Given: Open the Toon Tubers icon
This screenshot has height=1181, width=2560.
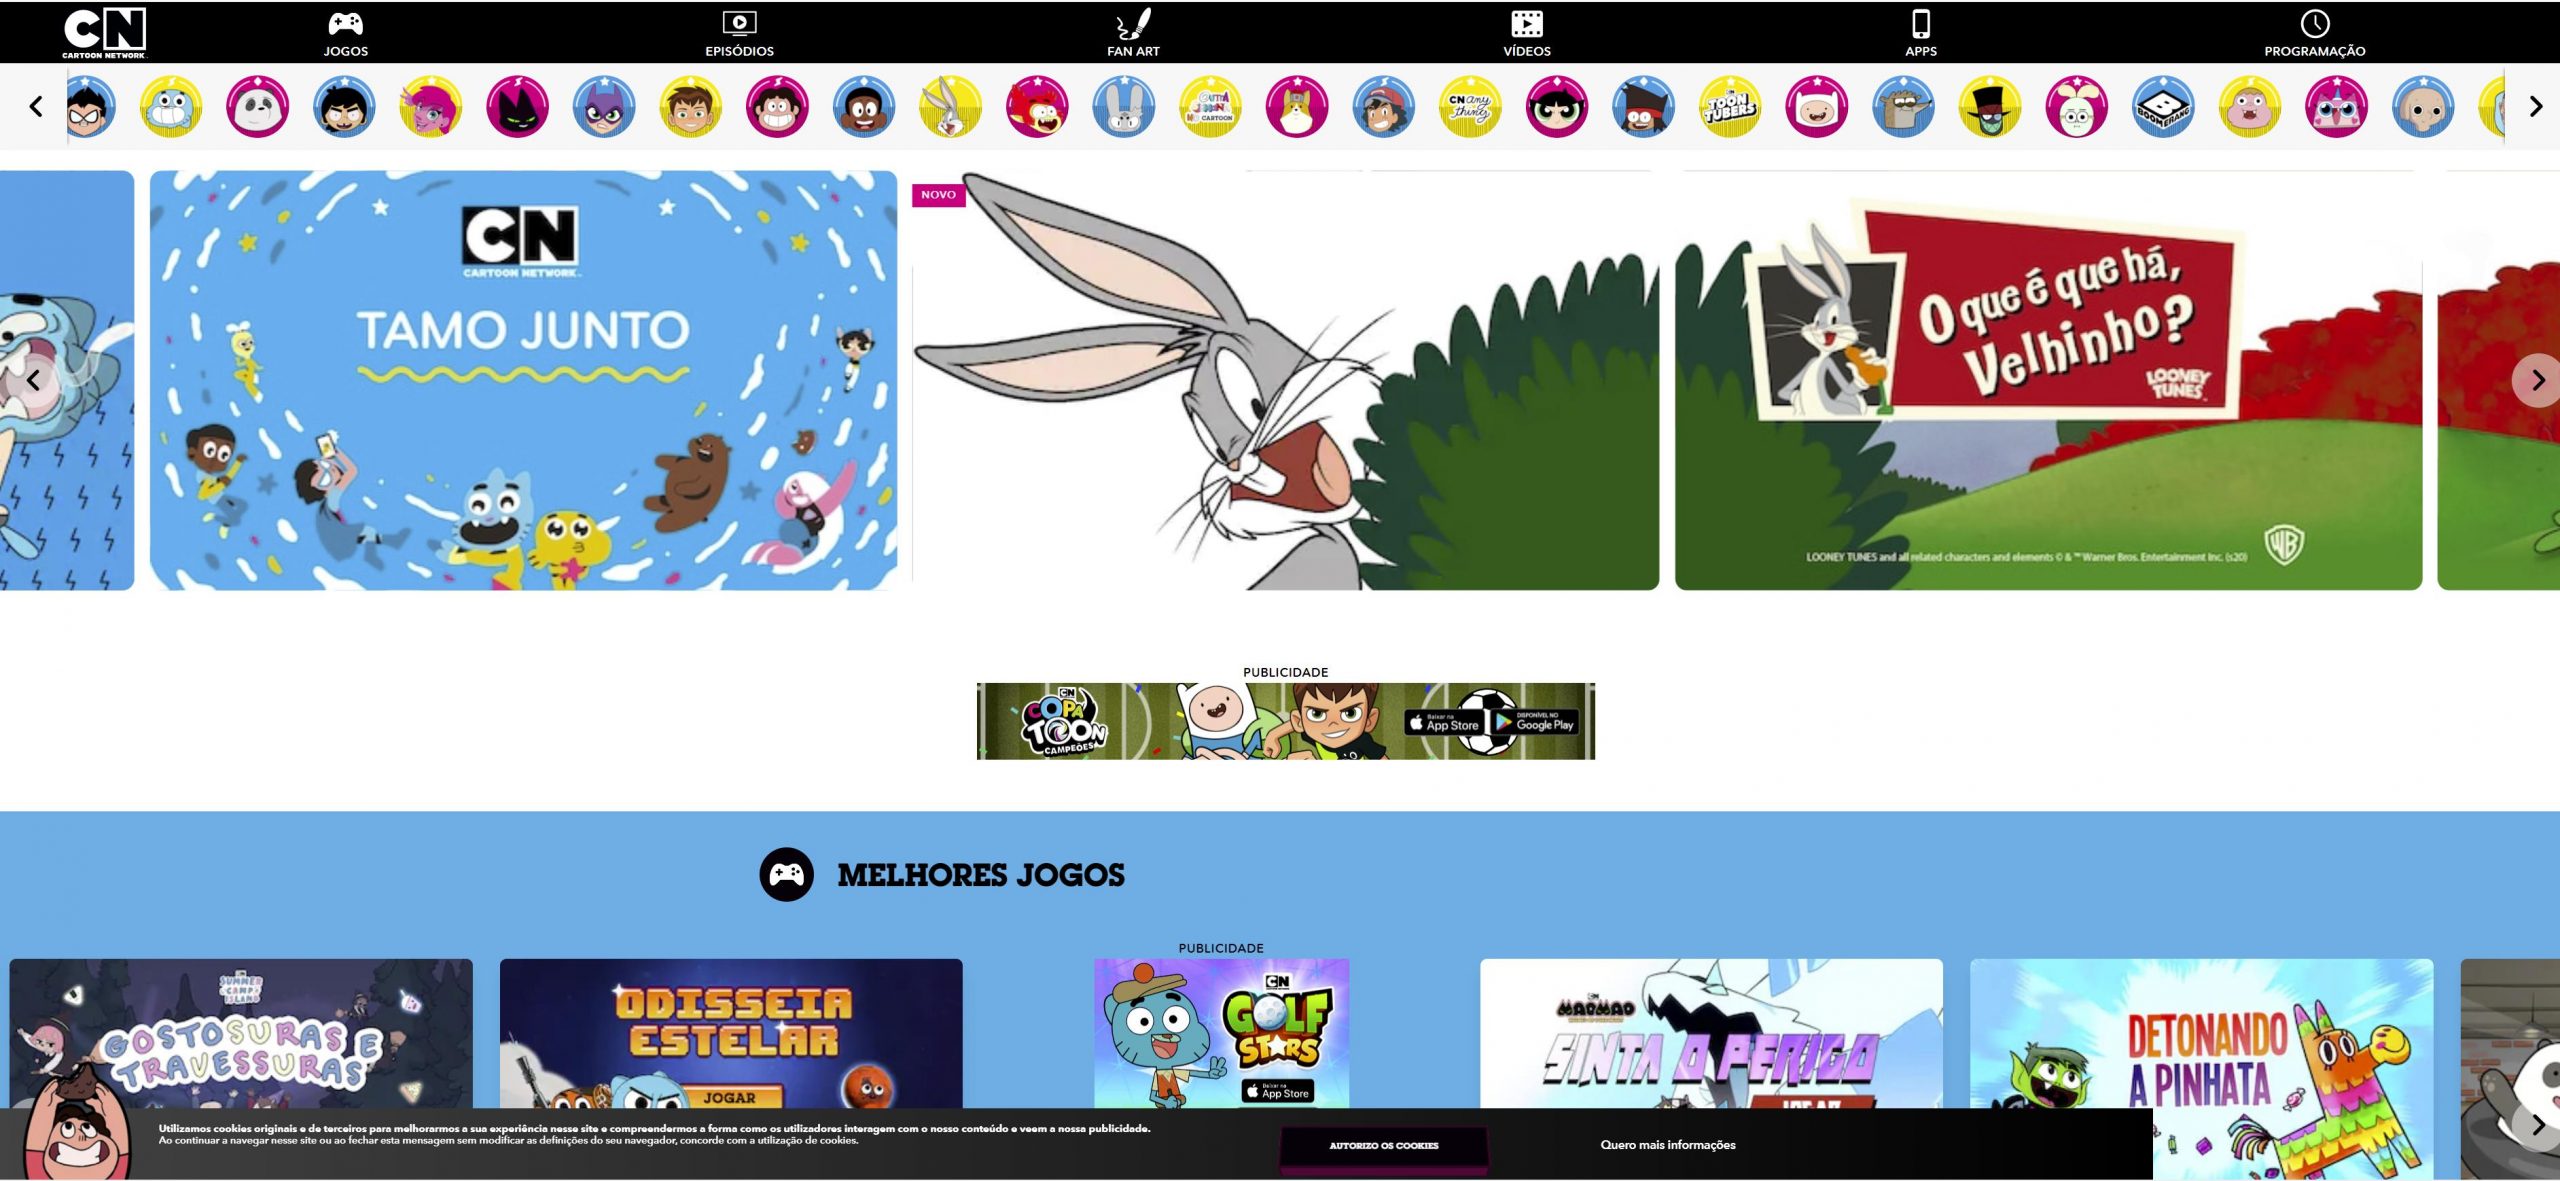Looking at the screenshot, I should tap(1731, 106).
